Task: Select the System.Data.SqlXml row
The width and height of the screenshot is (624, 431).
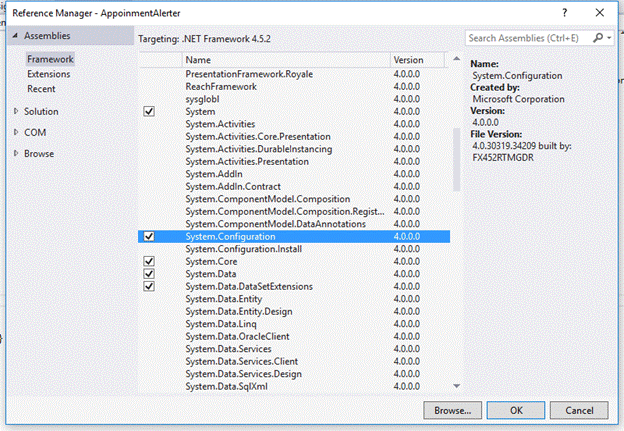Action: (294, 386)
